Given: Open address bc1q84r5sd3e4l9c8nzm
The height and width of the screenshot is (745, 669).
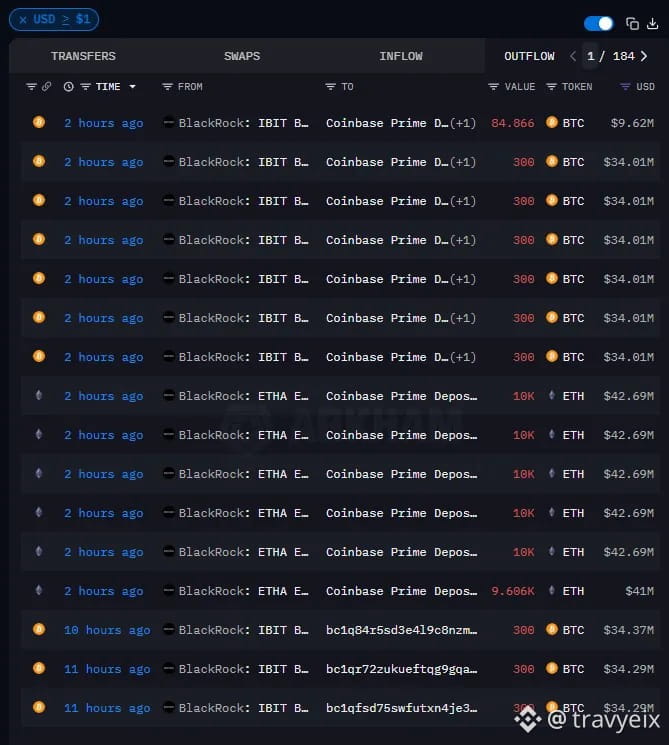Looking at the screenshot, I should [402, 630].
